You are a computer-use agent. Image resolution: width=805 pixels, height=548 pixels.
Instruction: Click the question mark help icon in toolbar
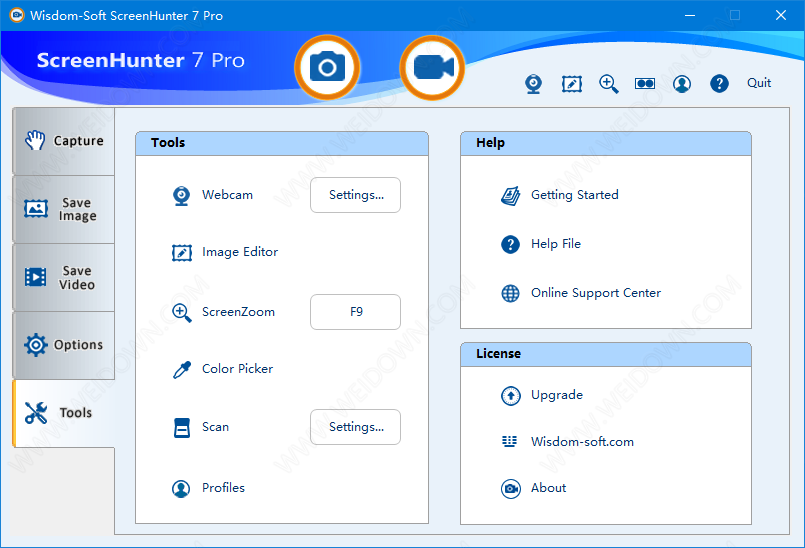(x=719, y=84)
